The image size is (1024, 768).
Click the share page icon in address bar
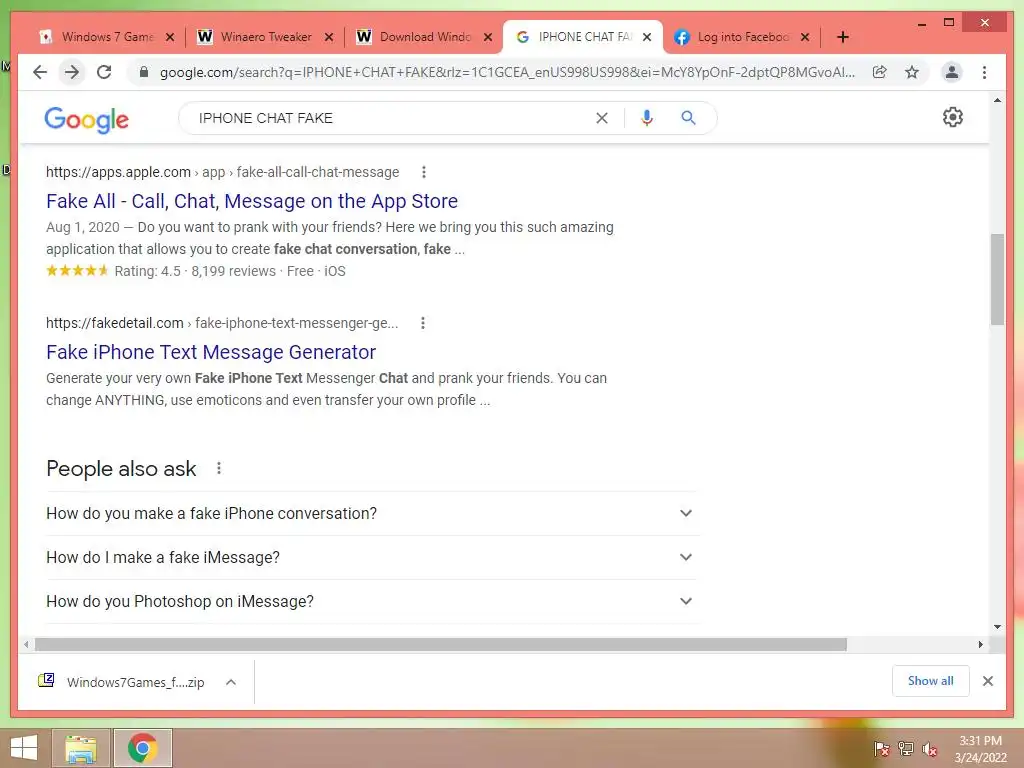(x=880, y=72)
